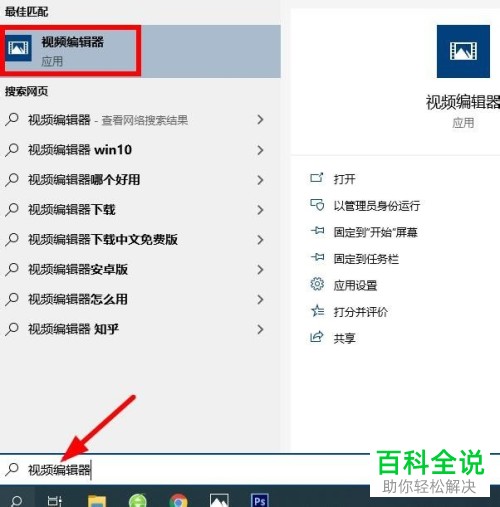
Task: Click search icon beside 视频编辑器下载中文免费版
Action: point(12,239)
